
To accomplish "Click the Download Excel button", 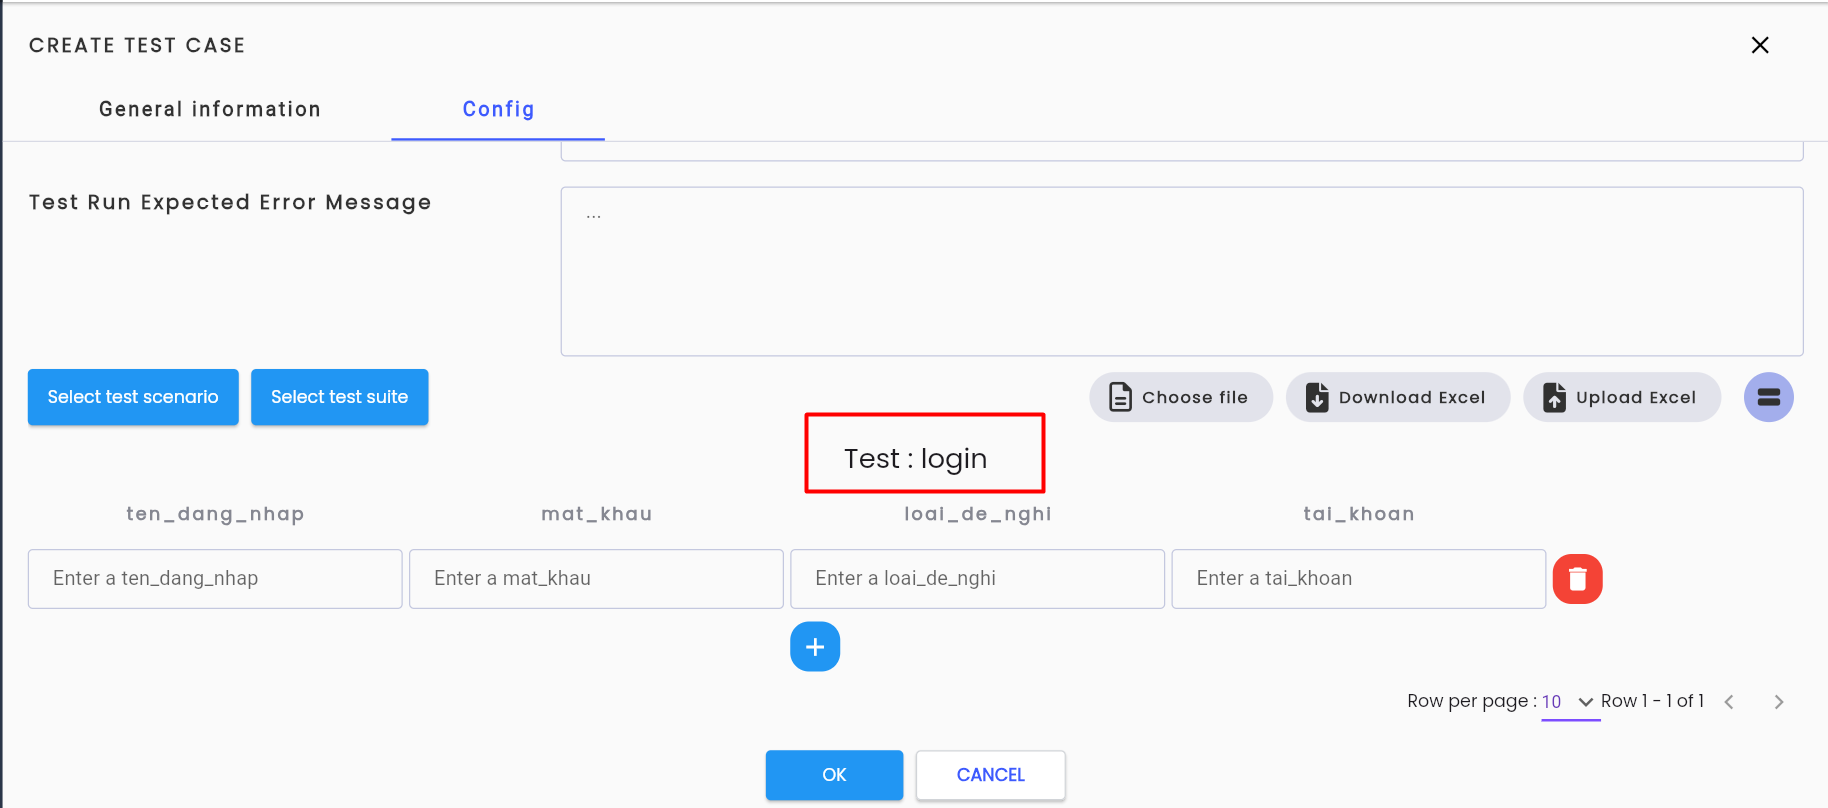I will [x=1397, y=397].
